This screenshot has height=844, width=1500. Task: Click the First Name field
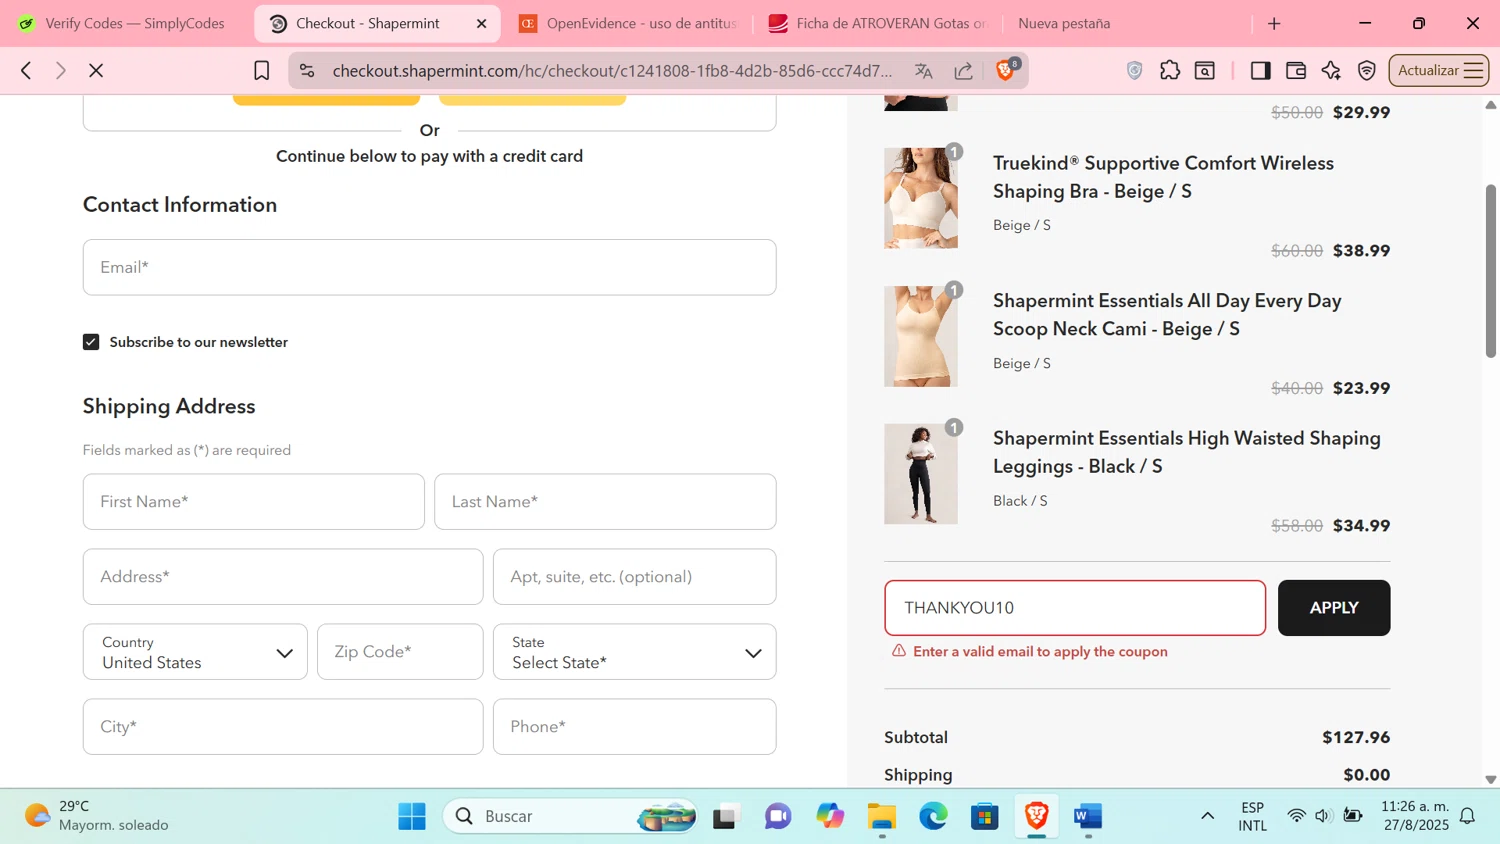[x=253, y=502]
